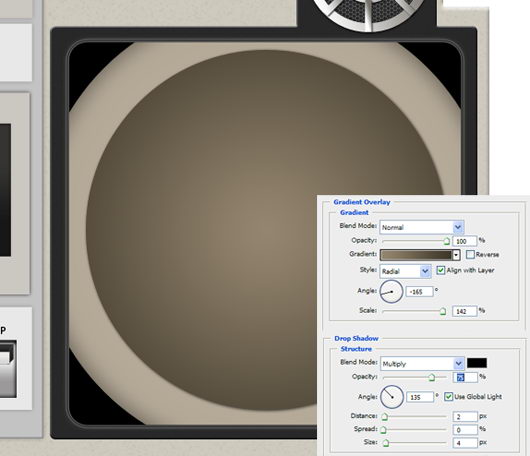This screenshot has width=530, height=456.
Task: Open the Style Radial dropdown
Action: (x=405, y=271)
